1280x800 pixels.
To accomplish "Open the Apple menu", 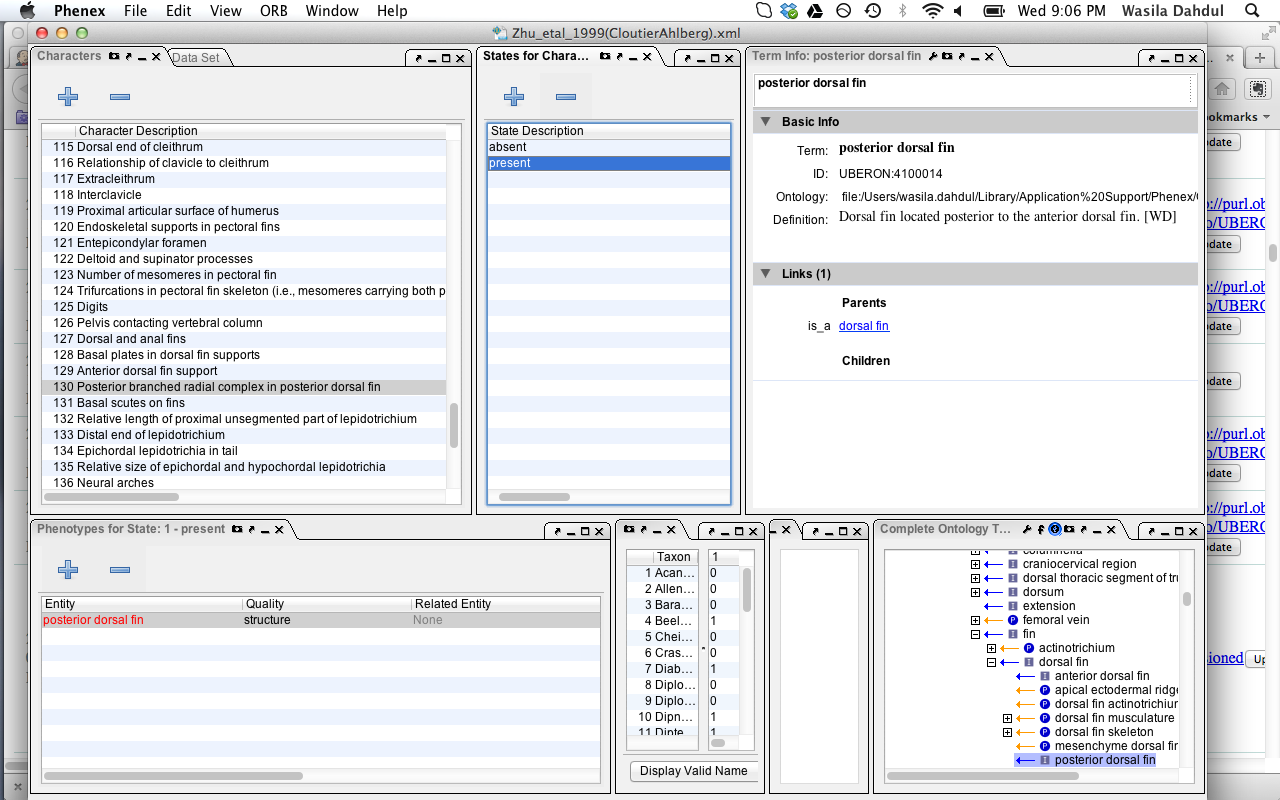I will coord(27,11).
